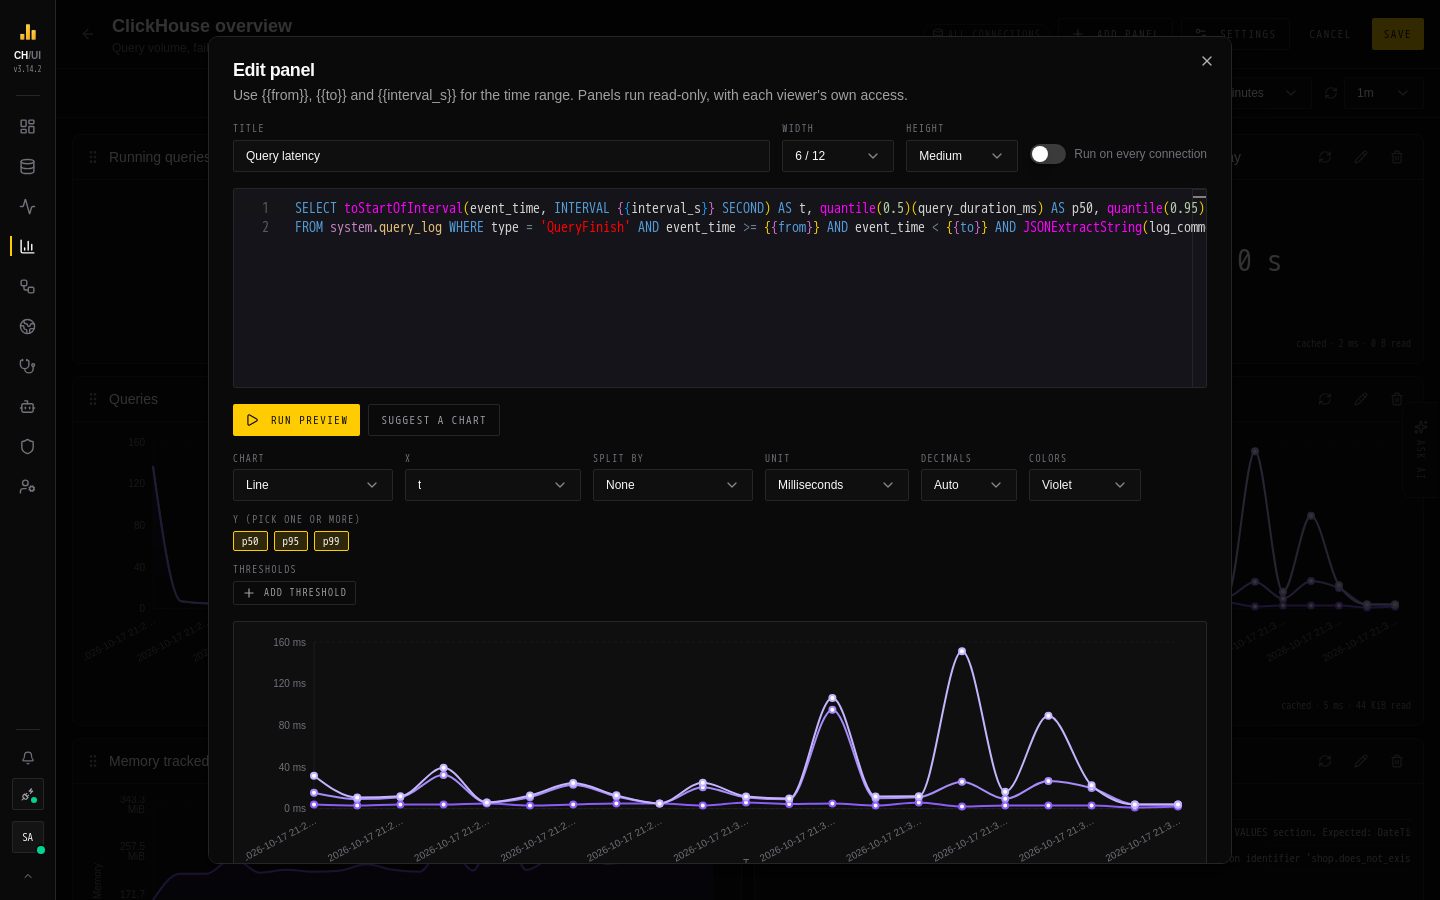Click edit pencil on top-right background panel
The image size is (1440, 900).
pos(1361,157)
